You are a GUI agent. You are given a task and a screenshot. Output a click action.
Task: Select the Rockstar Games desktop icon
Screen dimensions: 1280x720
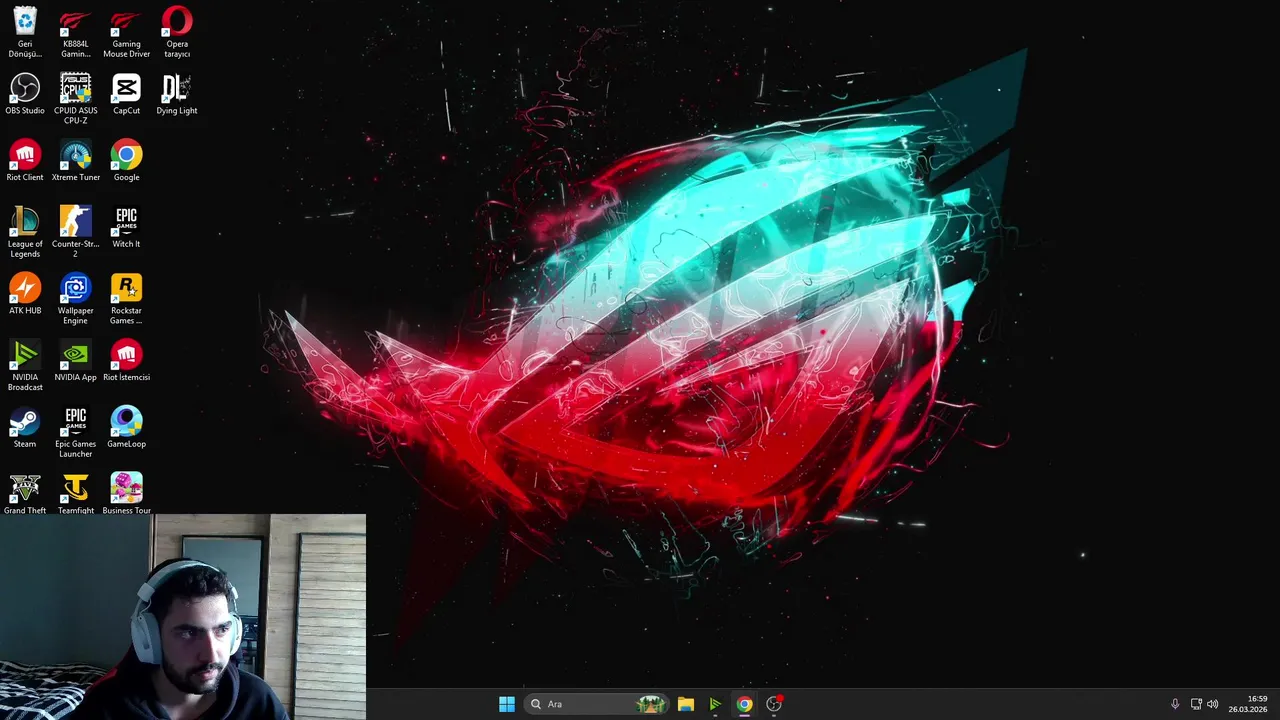click(x=126, y=299)
